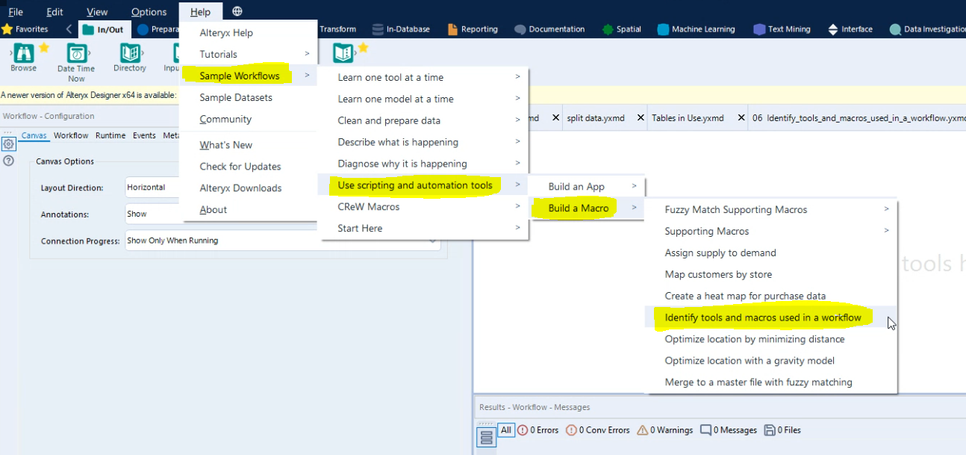Expand Clean and prepare data submenu
Screen dimensions: 966x455
tap(423, 121)
